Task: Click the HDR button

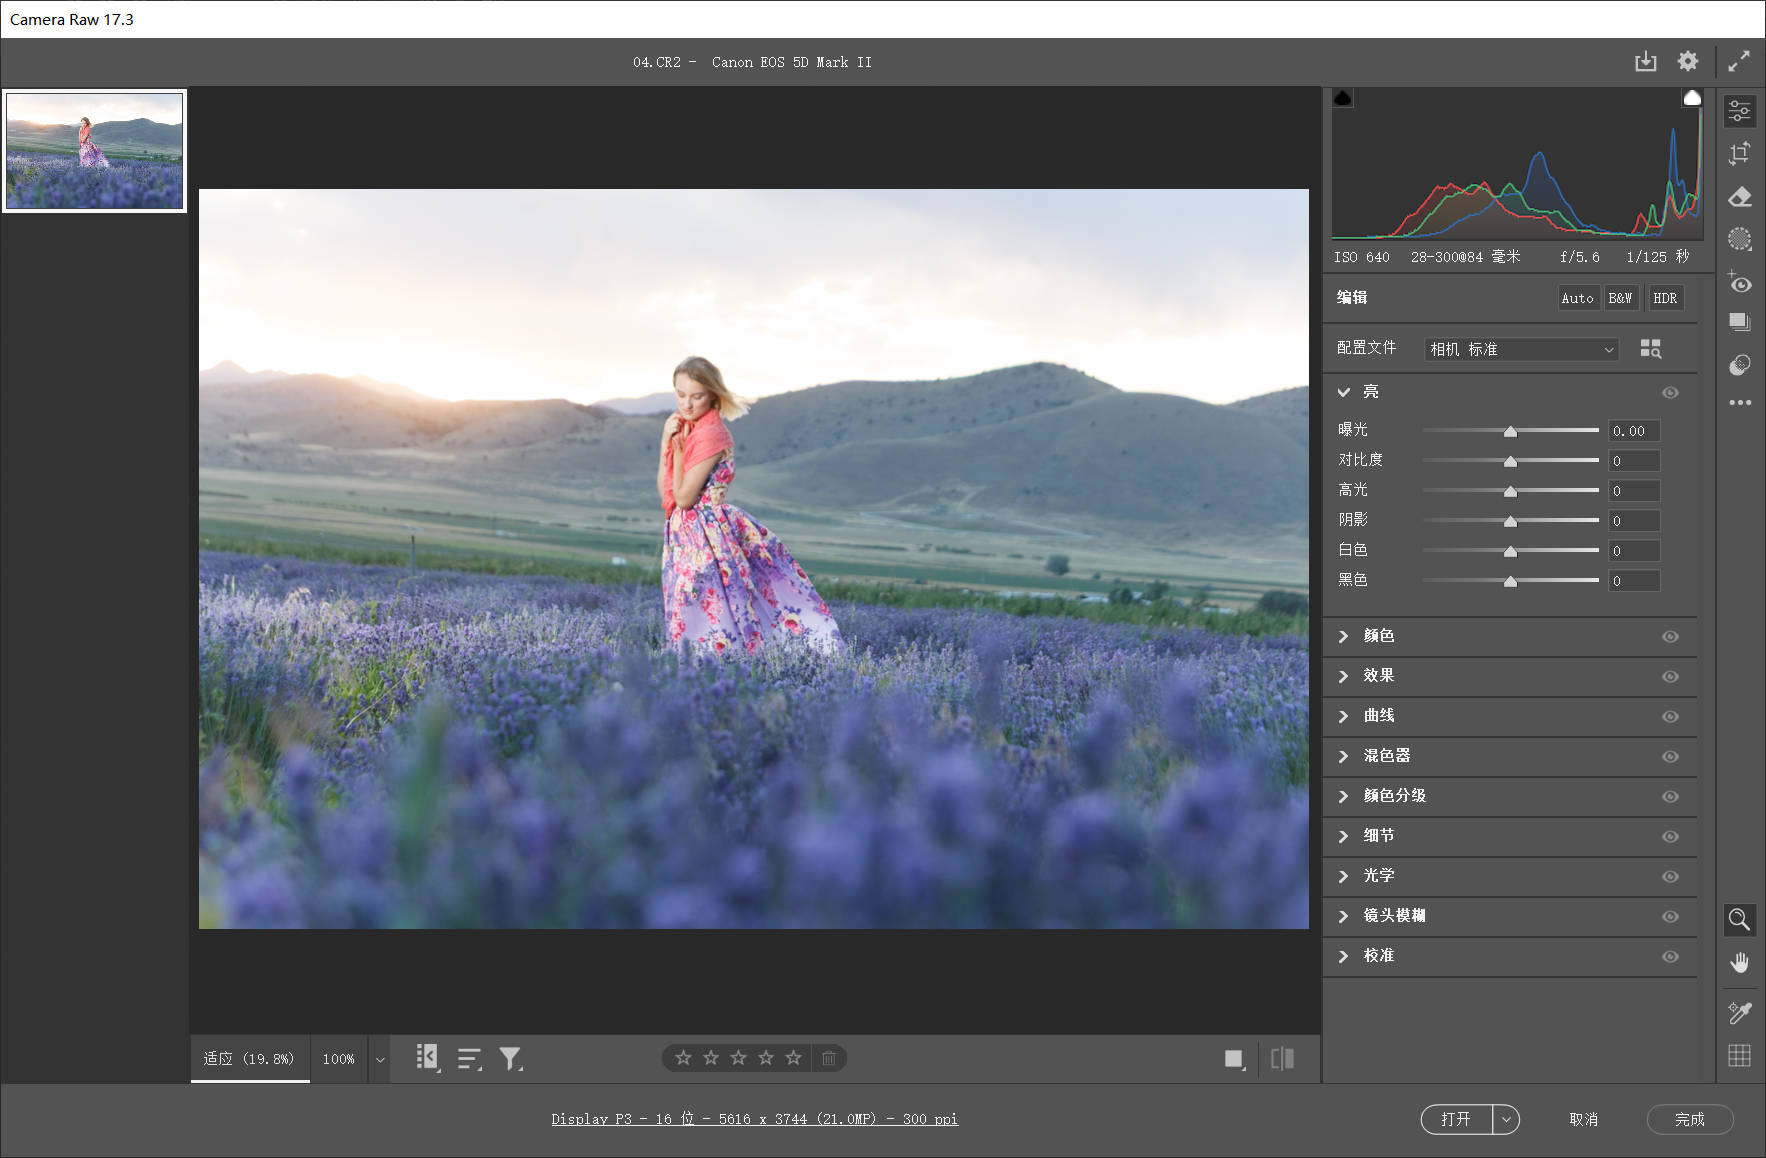Action: coord(1665,298)
